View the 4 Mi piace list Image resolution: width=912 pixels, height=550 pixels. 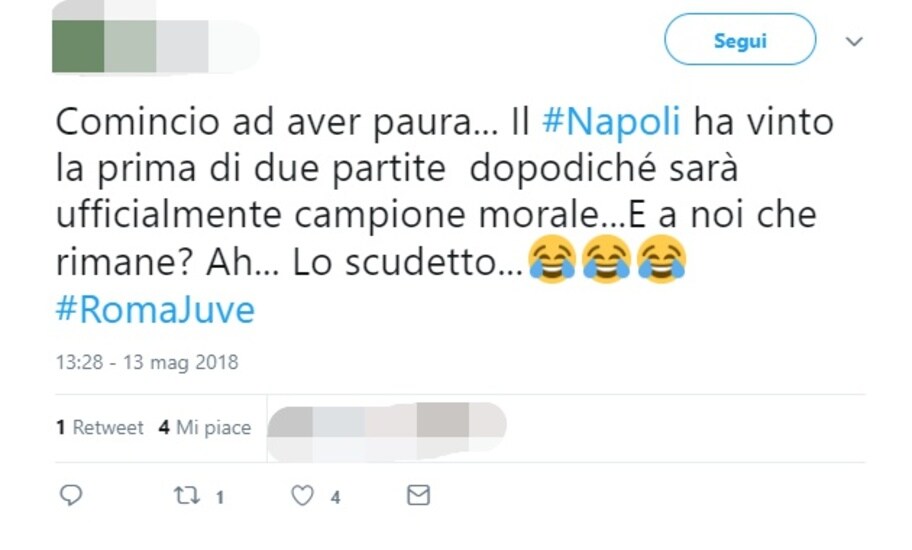click(x=205, y=428)
